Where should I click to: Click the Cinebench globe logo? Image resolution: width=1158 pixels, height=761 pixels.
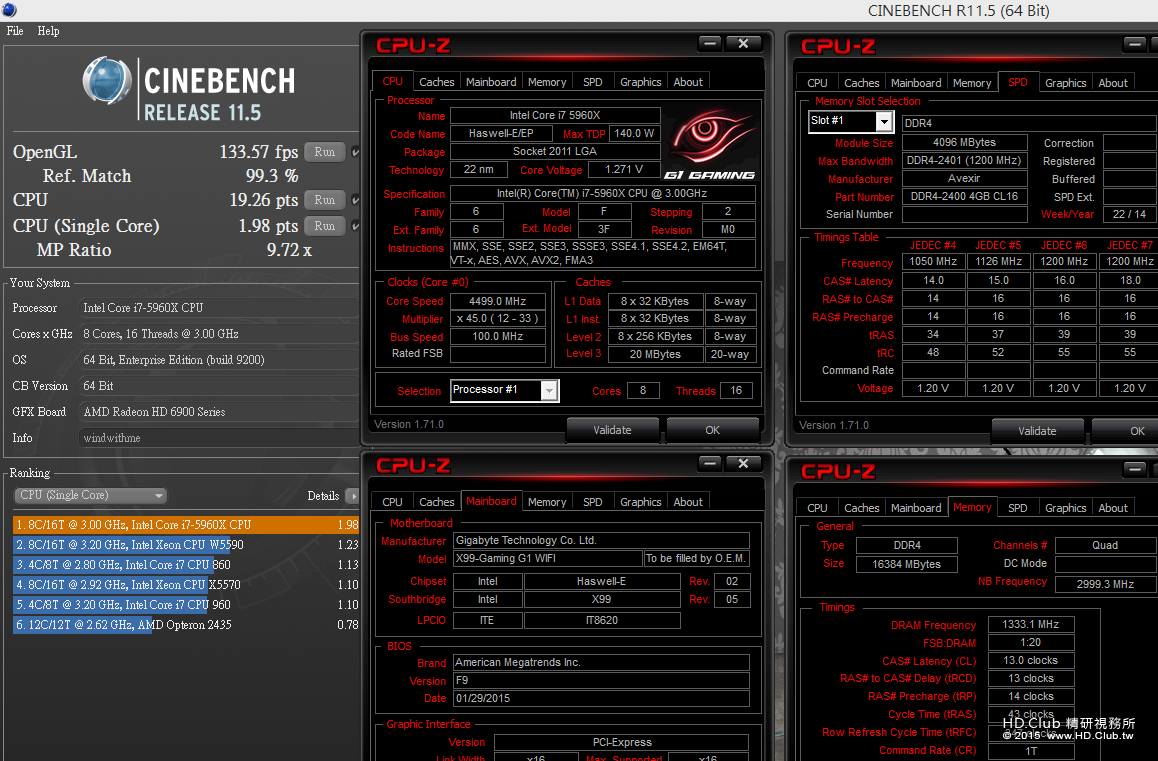(107, 81)
